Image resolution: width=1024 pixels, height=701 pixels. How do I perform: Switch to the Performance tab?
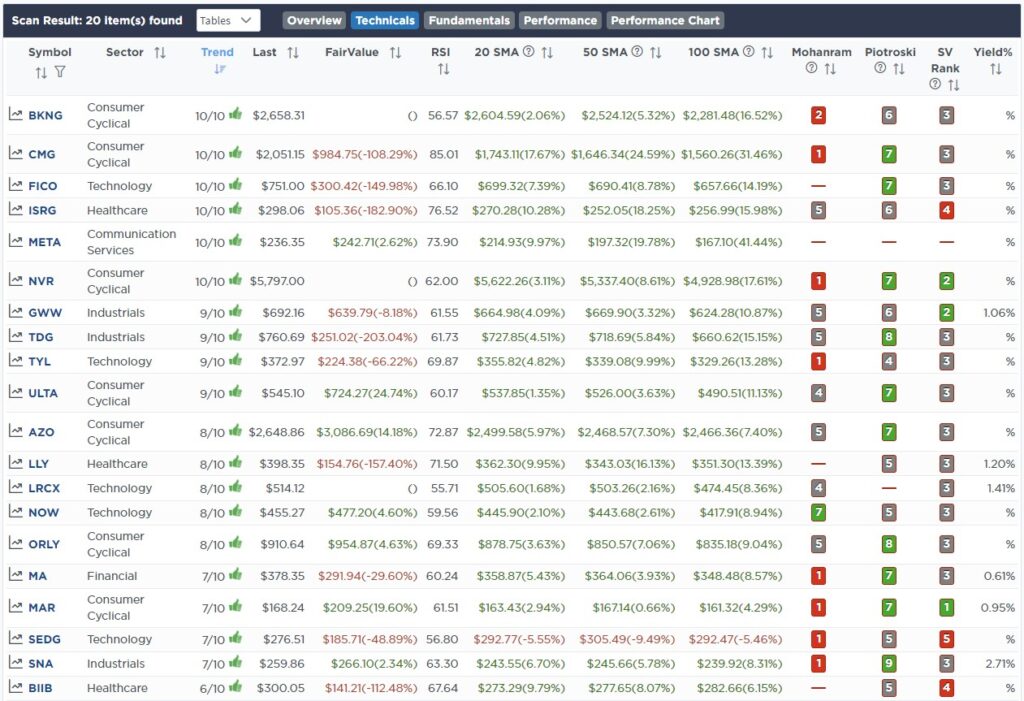click(560, 20)
